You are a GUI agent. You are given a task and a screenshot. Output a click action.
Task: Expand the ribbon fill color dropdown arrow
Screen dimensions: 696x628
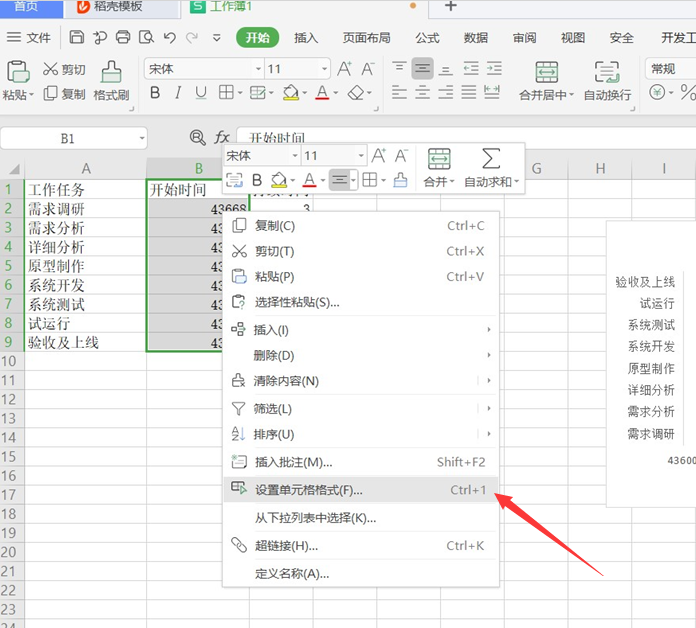click(304, 93)
